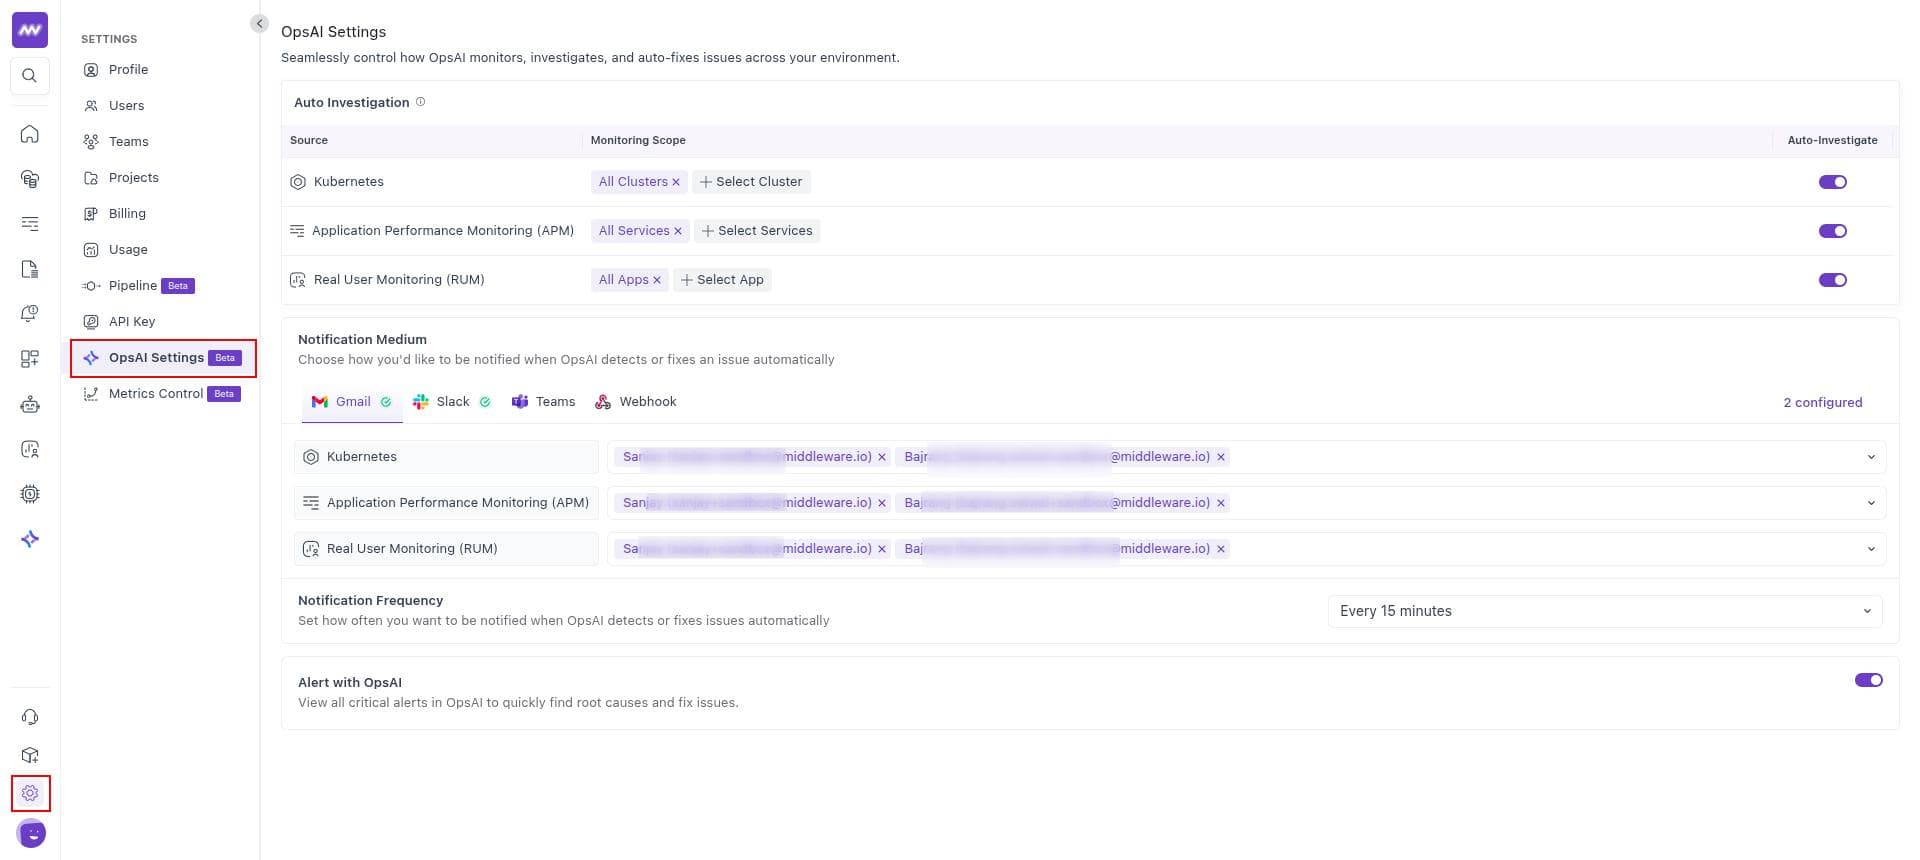Viewport: 1920px width, 860px height.
Task: Click the Middleware logo icon
Action: click(30, 30)
